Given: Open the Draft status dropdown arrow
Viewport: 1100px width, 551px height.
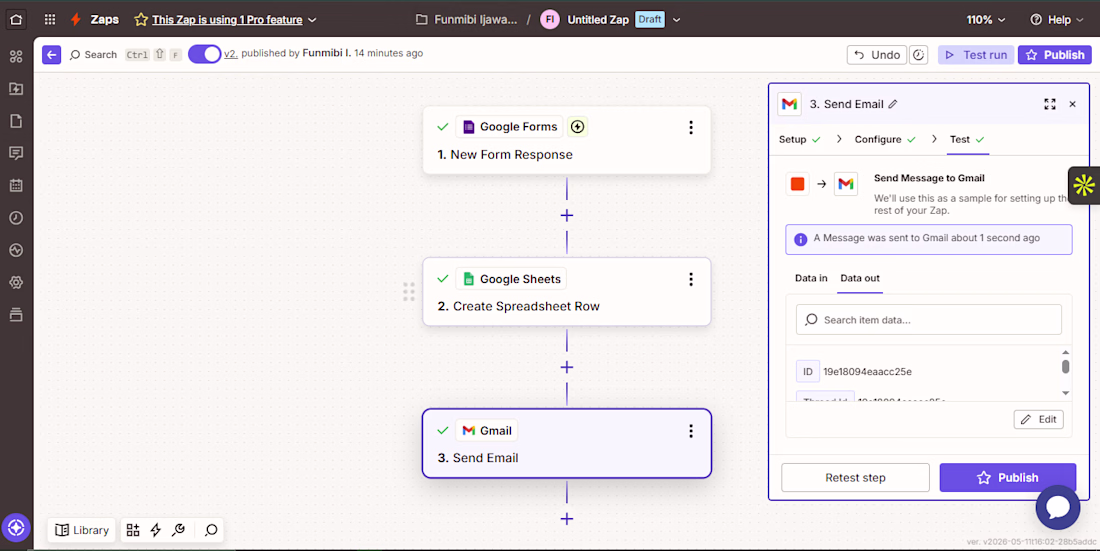Looking at the screenshot, I should tap(676, 20).
